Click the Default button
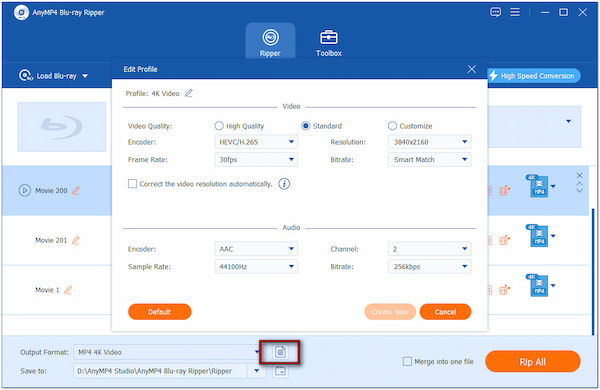Screen dimensions: 600x390 (160, 312)
